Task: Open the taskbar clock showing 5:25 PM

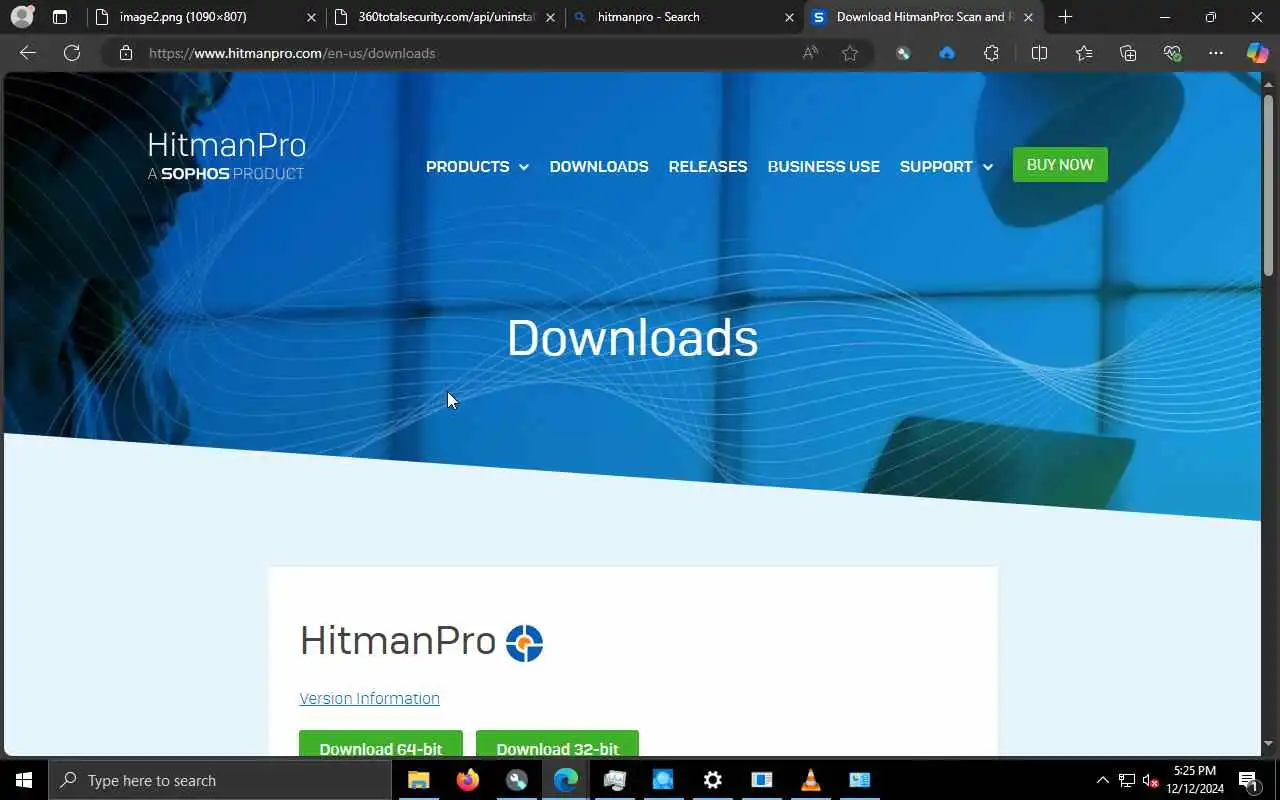Action: click(1195, 780)
